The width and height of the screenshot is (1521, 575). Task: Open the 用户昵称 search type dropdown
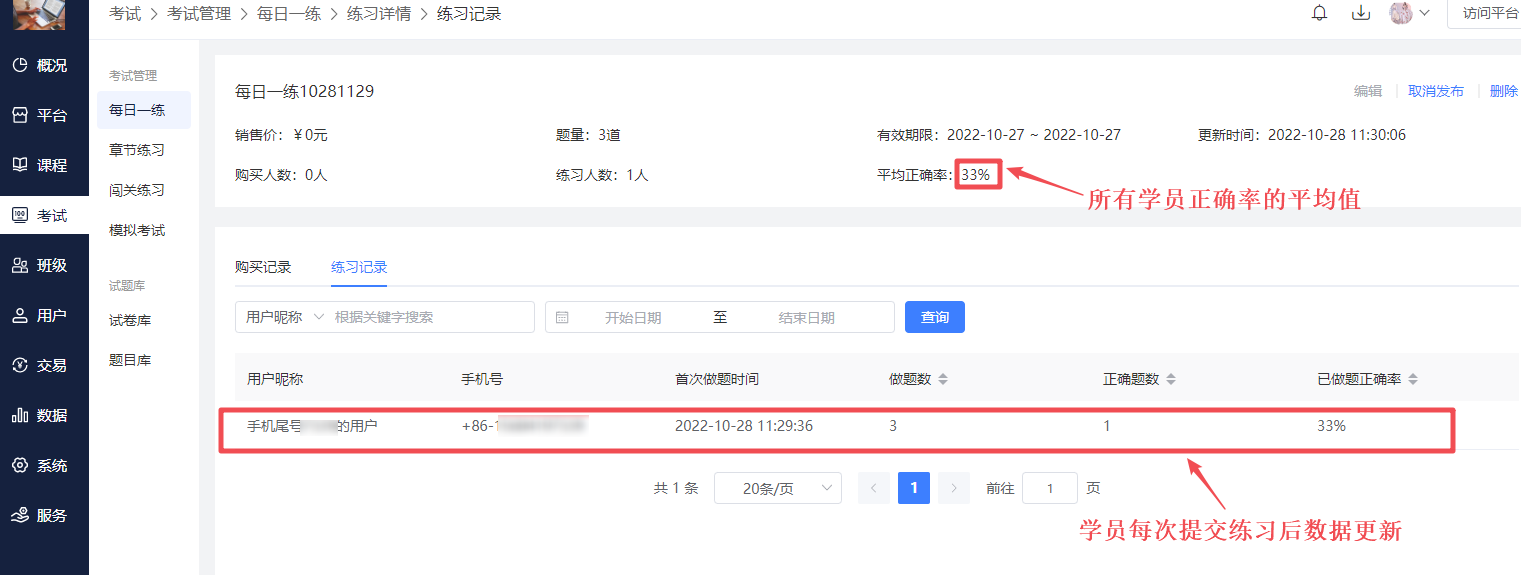click(x=285, y=317)
